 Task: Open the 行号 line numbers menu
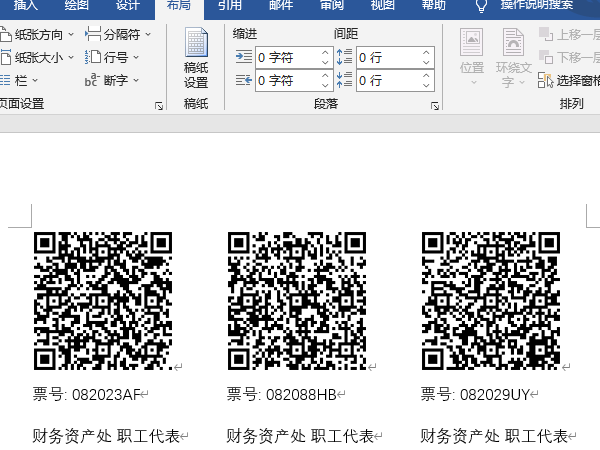[x=112, y=57]
